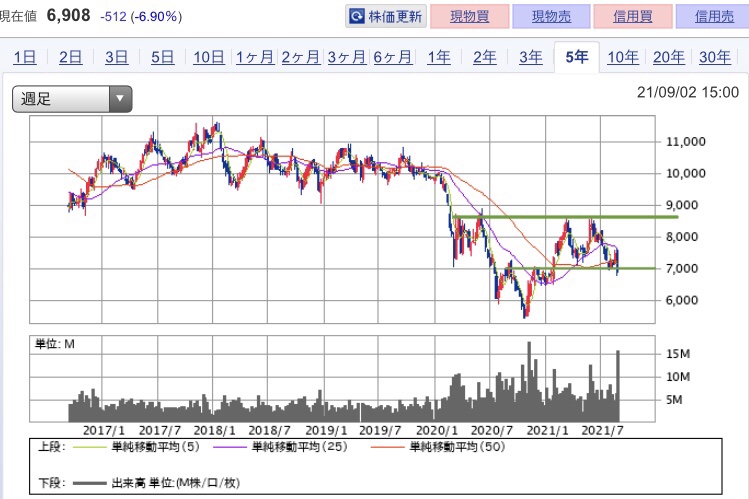Select the 1日 chart period
Screen dimensions: 749x499
pos(24,57)
